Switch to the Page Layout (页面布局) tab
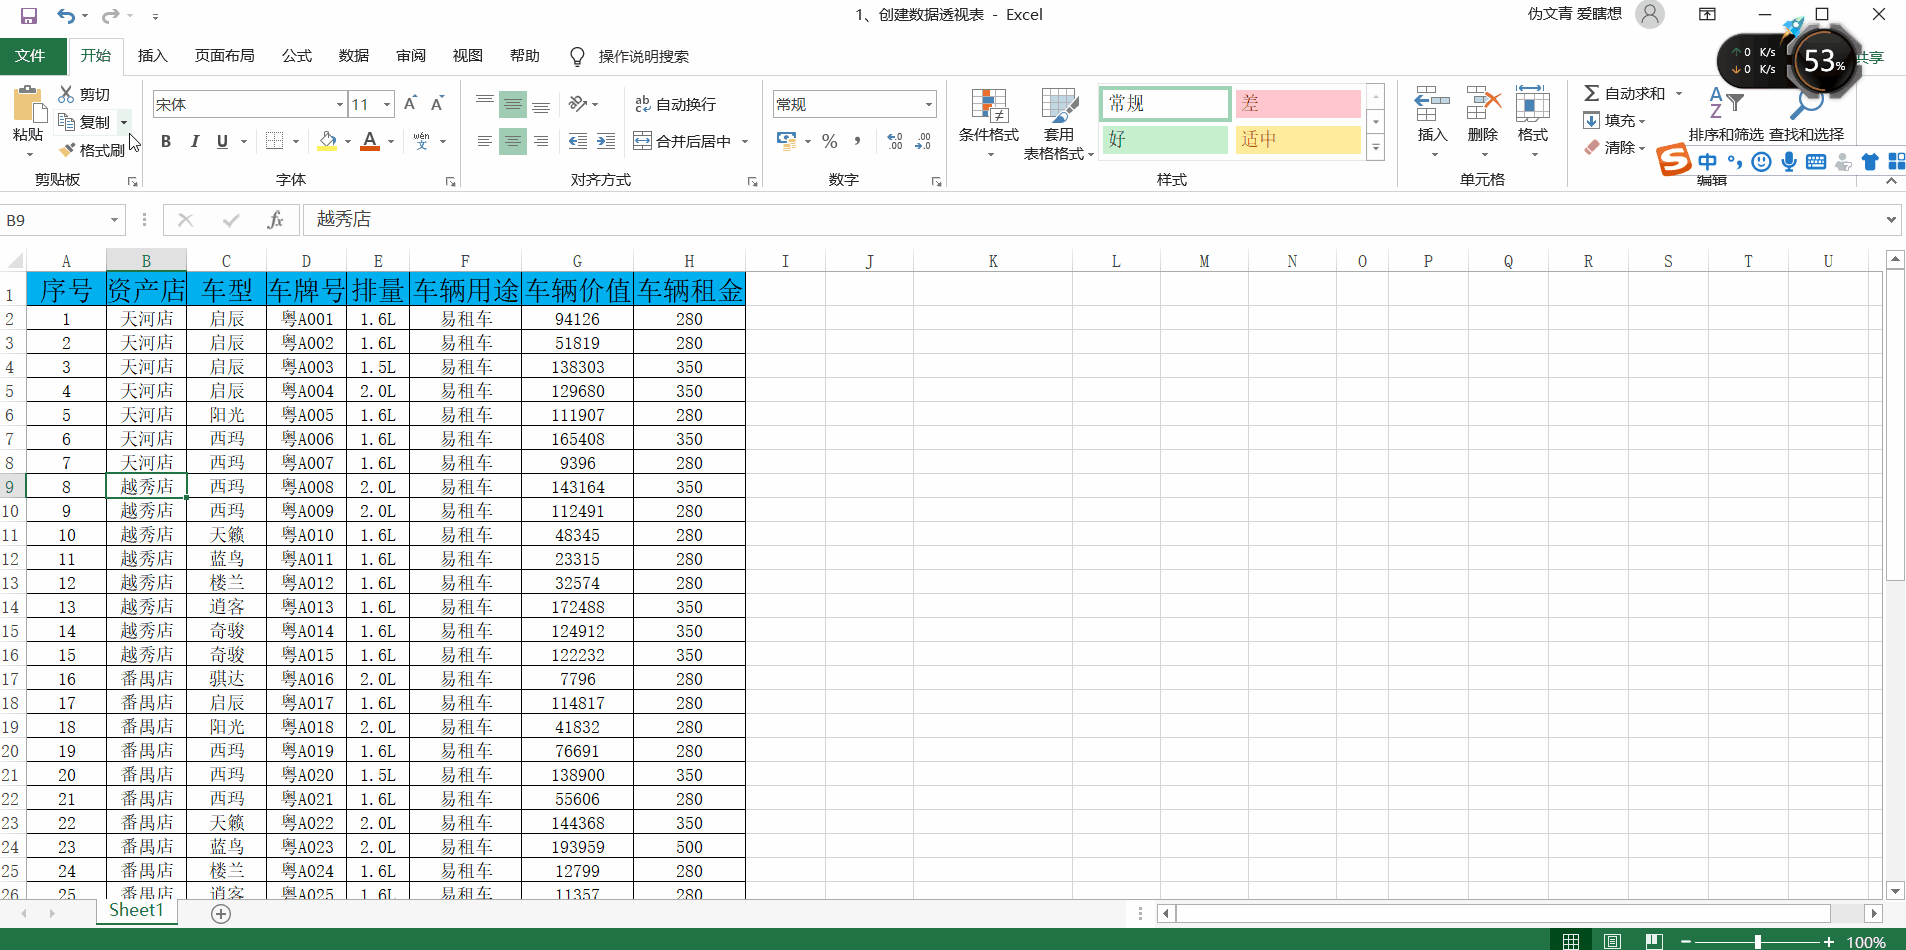1906x950 pixels. point(225,56)
